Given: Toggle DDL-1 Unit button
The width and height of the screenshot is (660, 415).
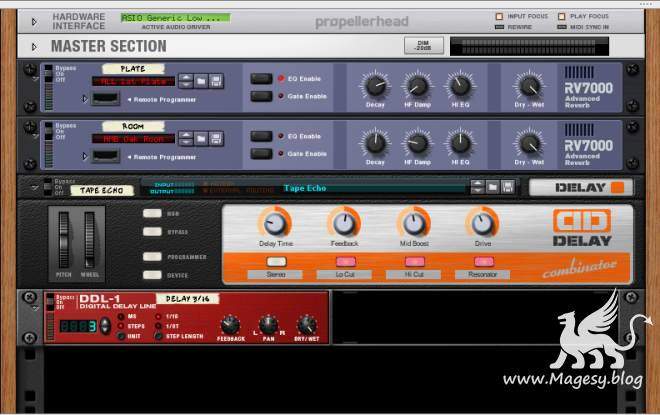Looking at the screenshot, I should [x=121, y=336].
